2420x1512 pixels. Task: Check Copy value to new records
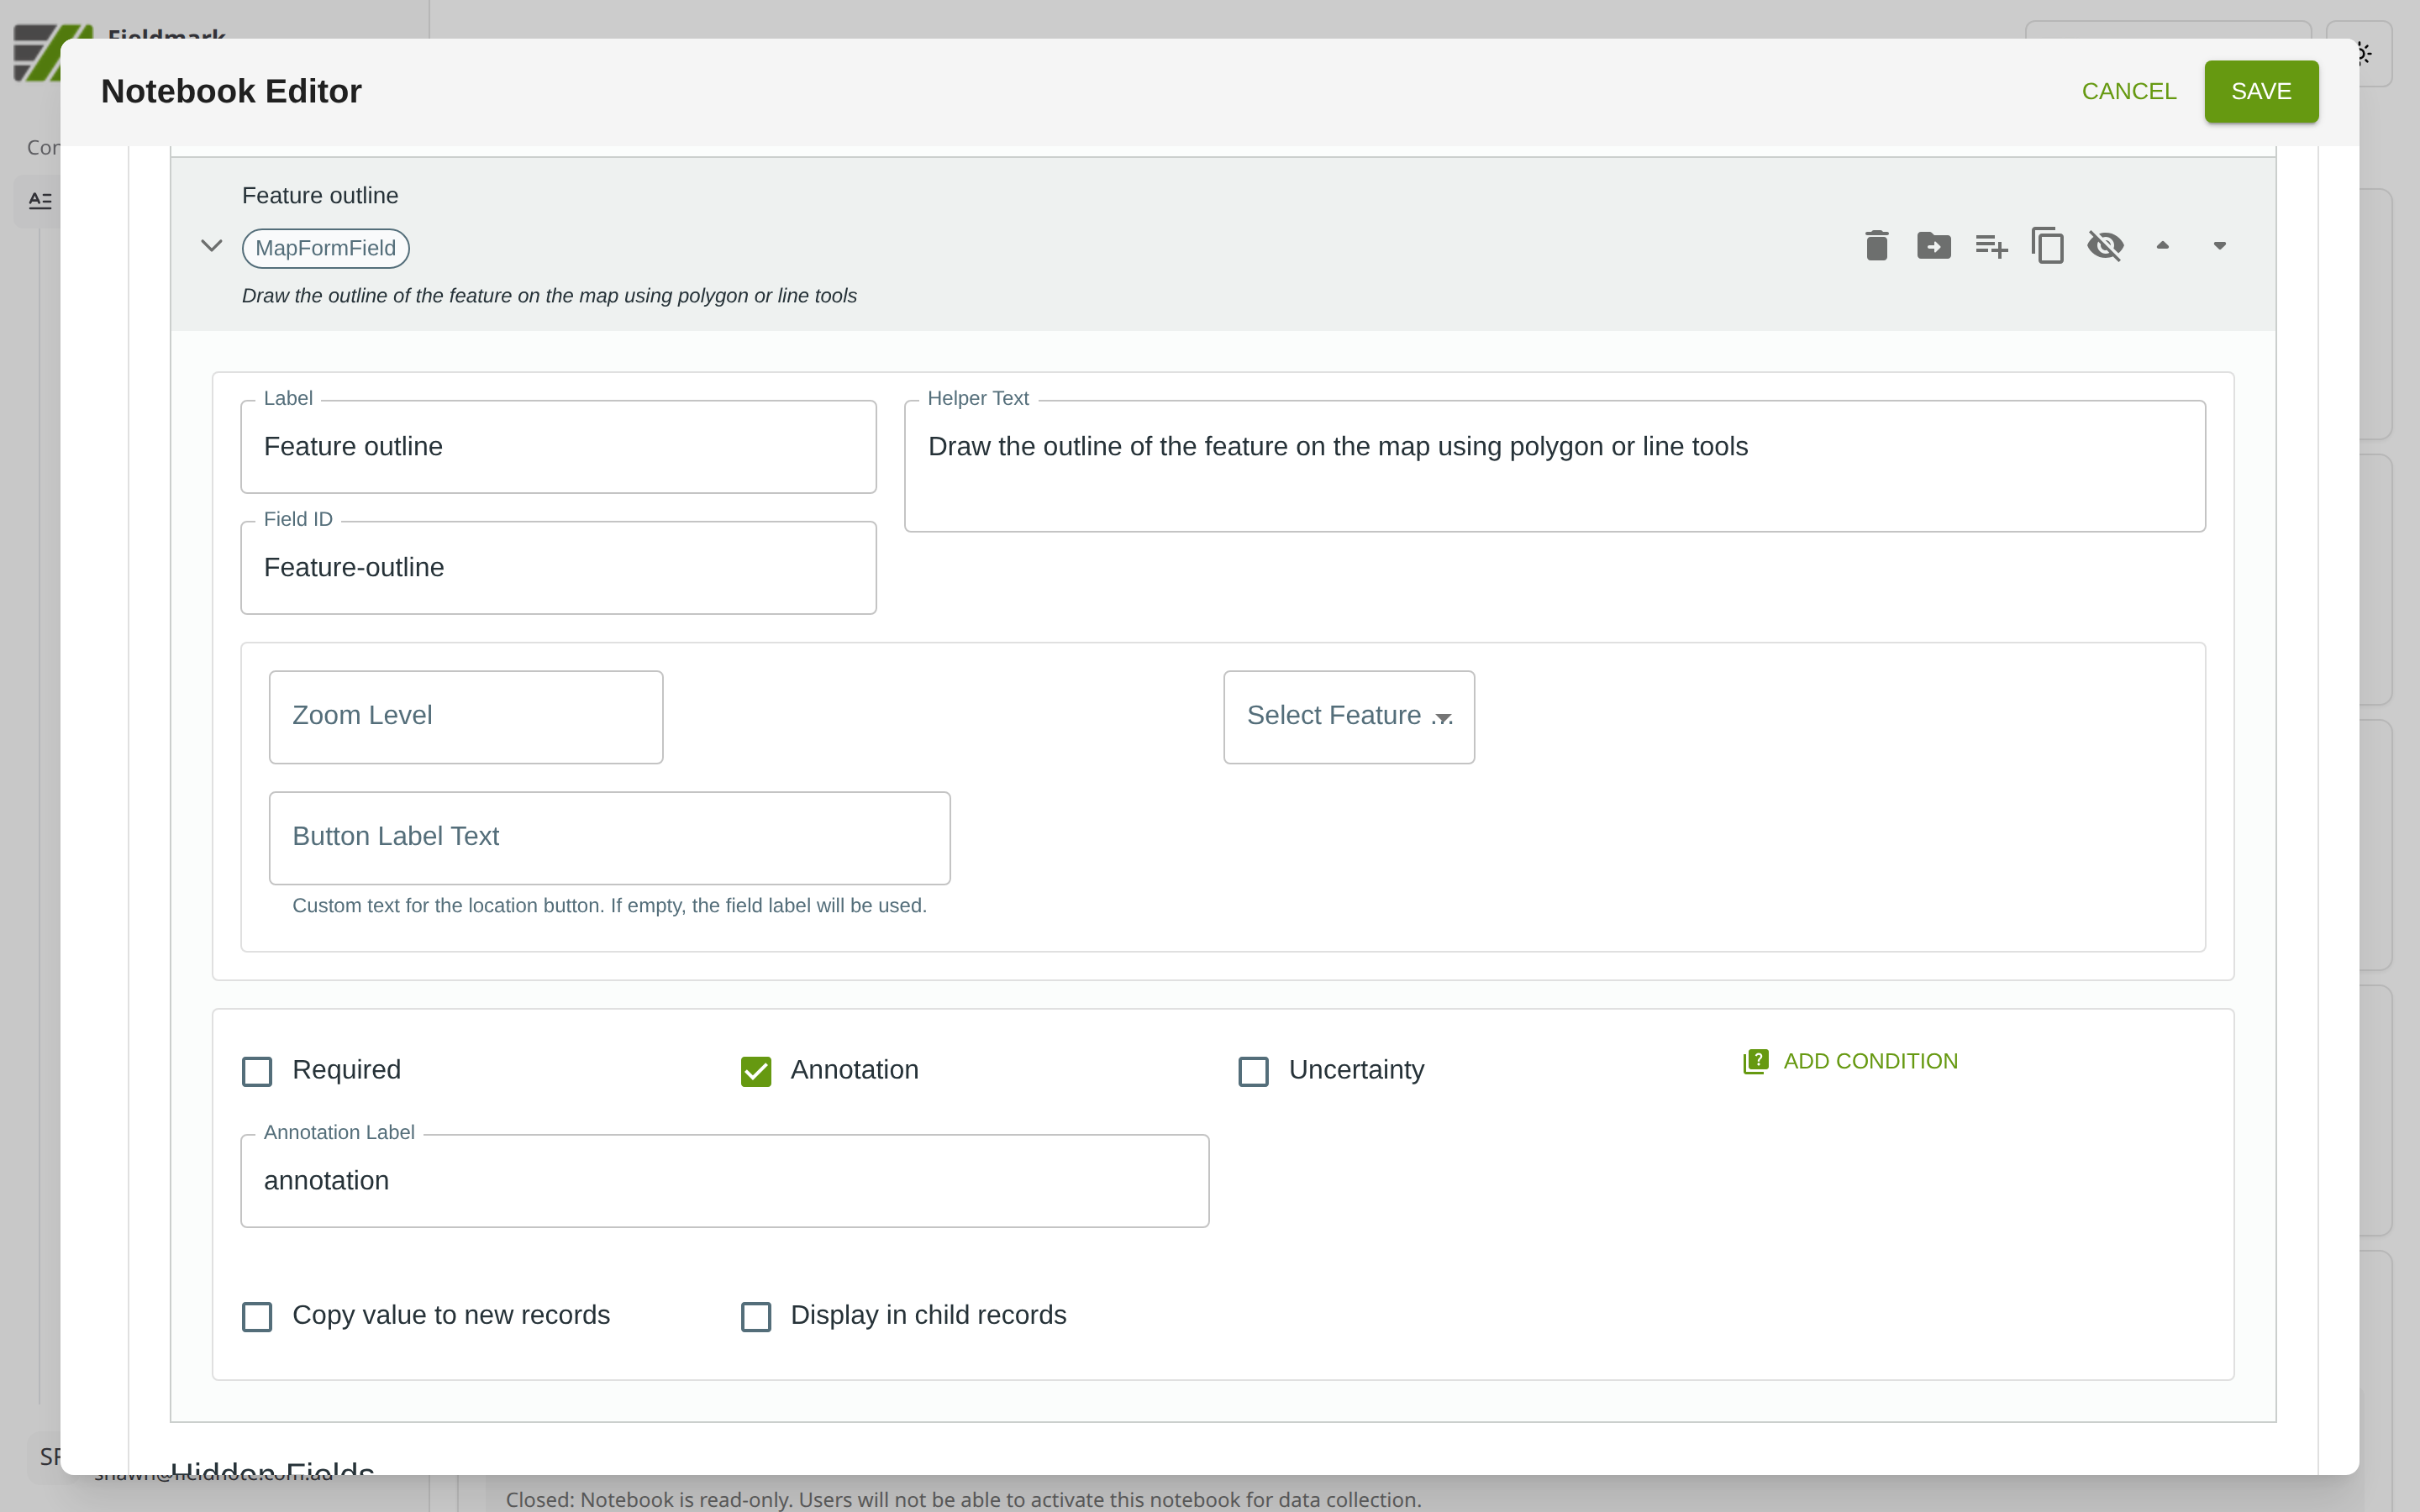pos(257,1316)
